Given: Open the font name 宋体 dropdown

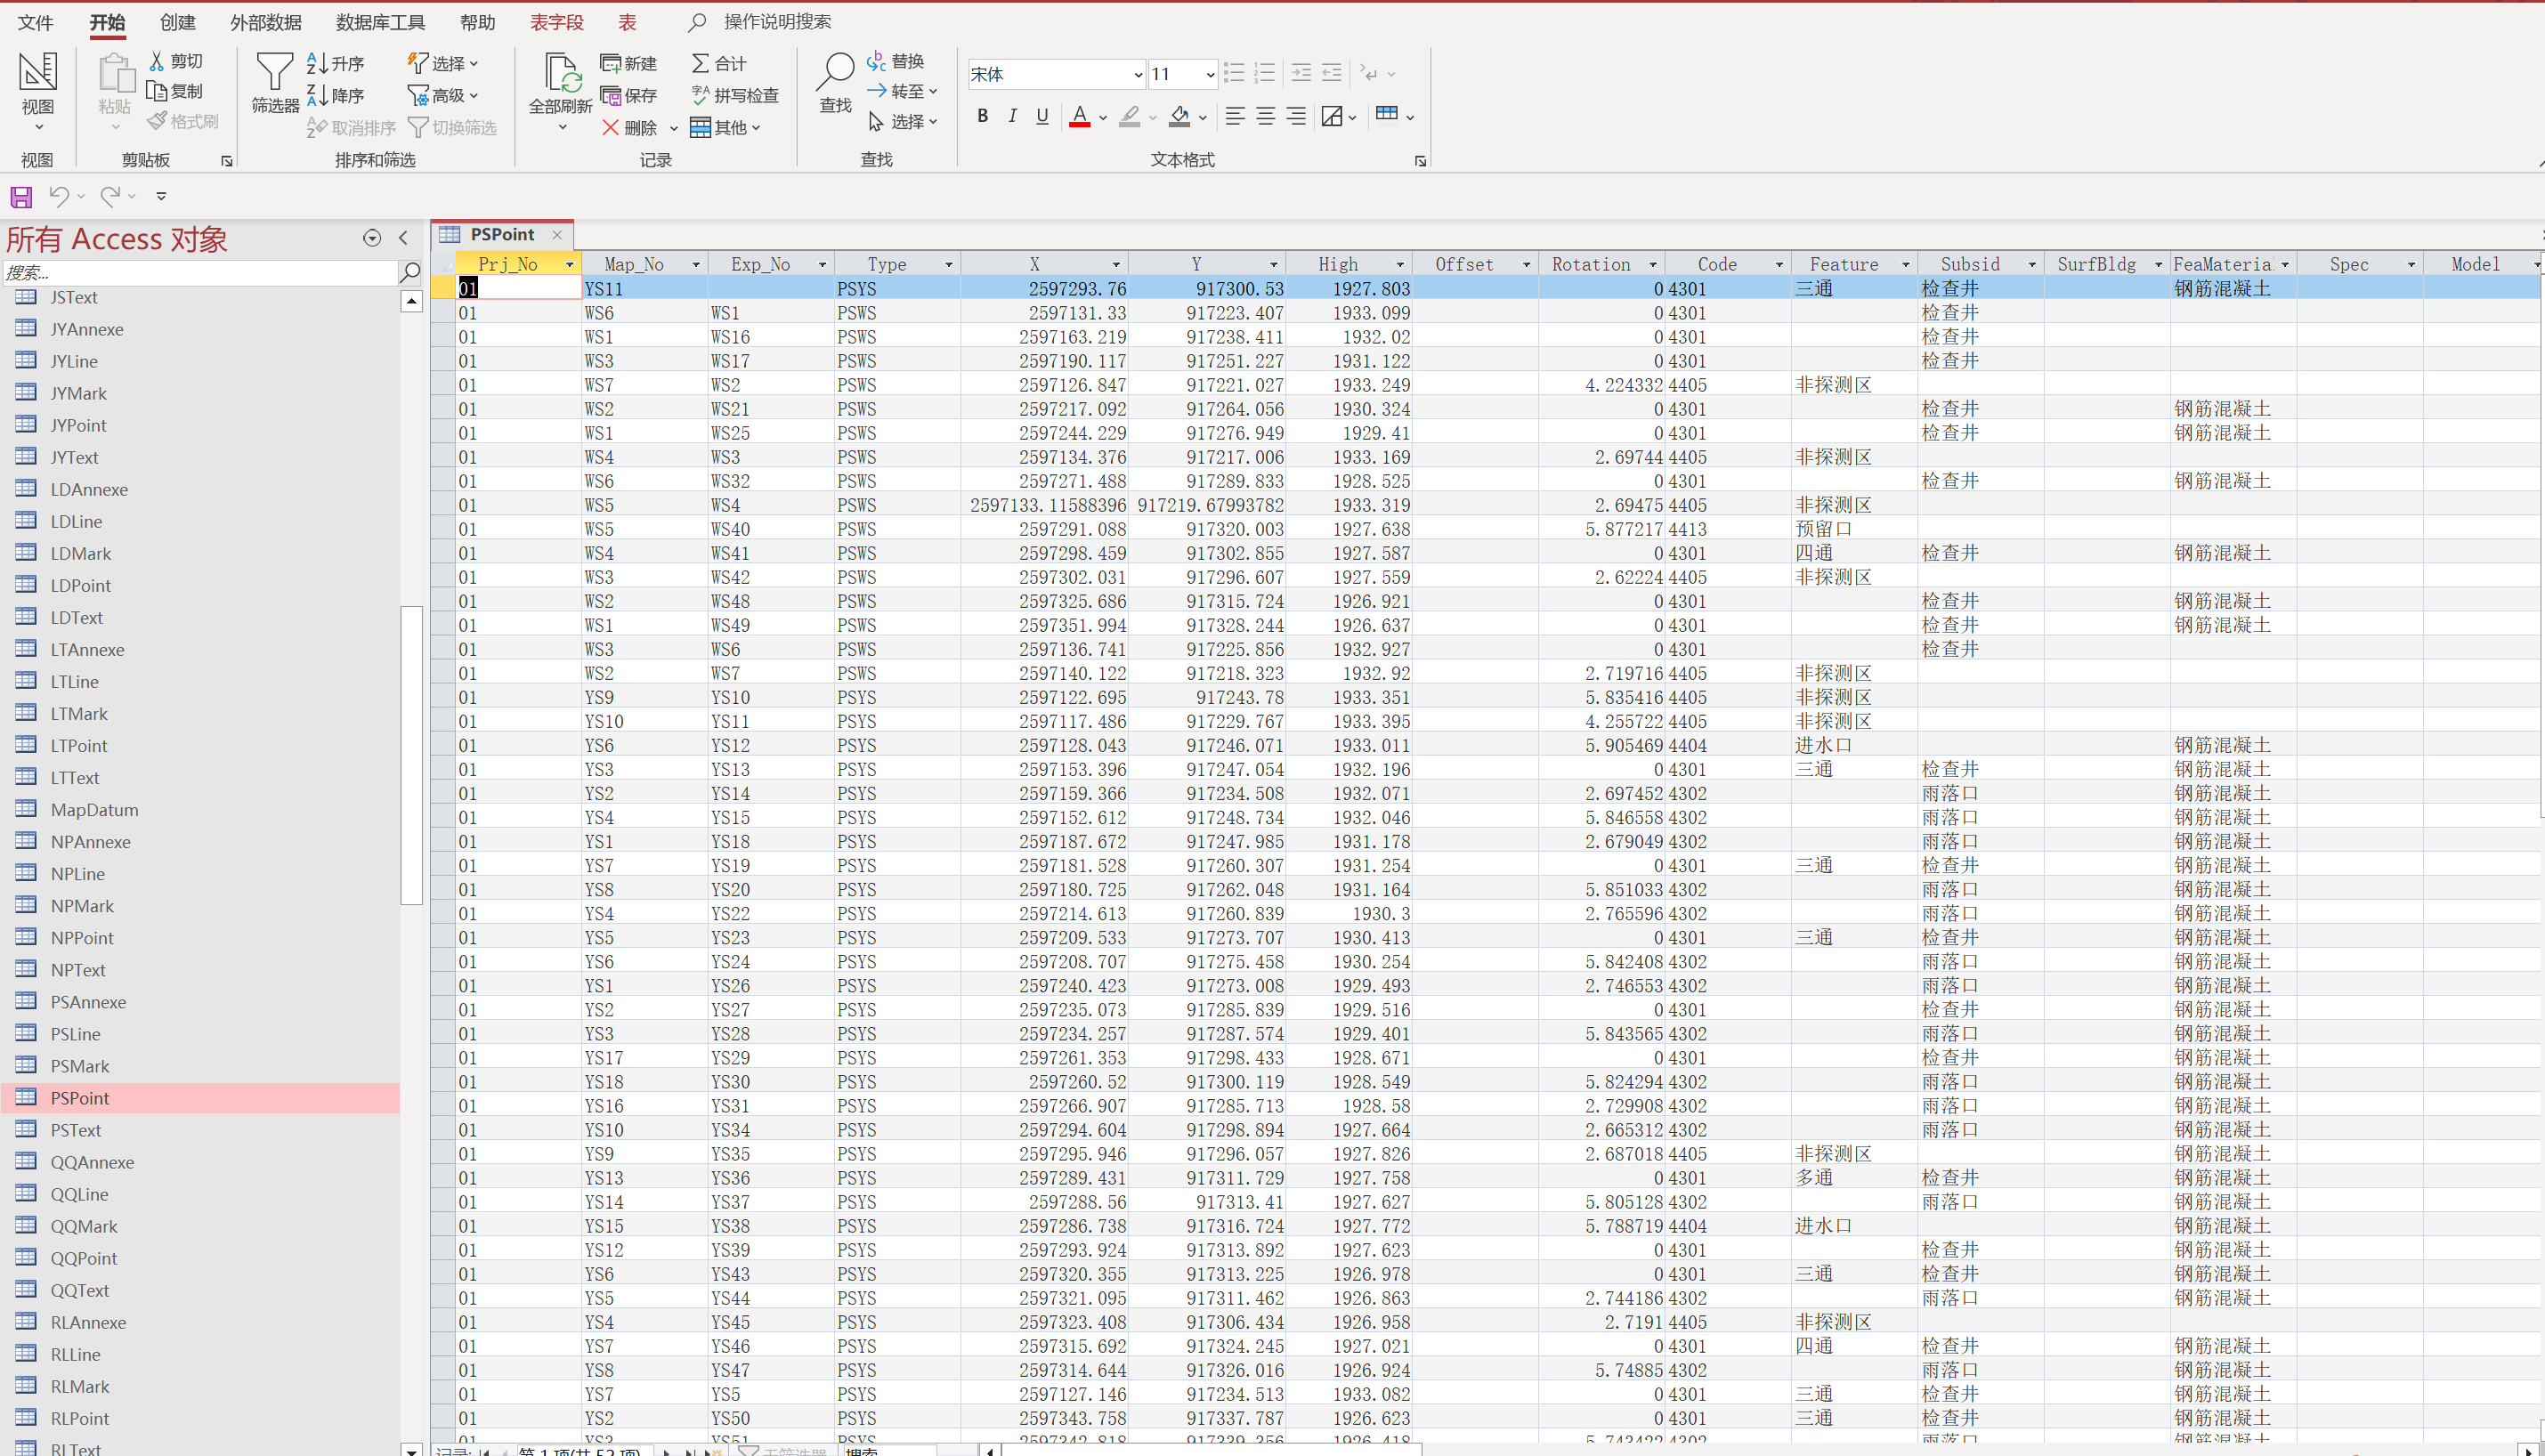Looking at the screenshot, I should coord(1137,74).
